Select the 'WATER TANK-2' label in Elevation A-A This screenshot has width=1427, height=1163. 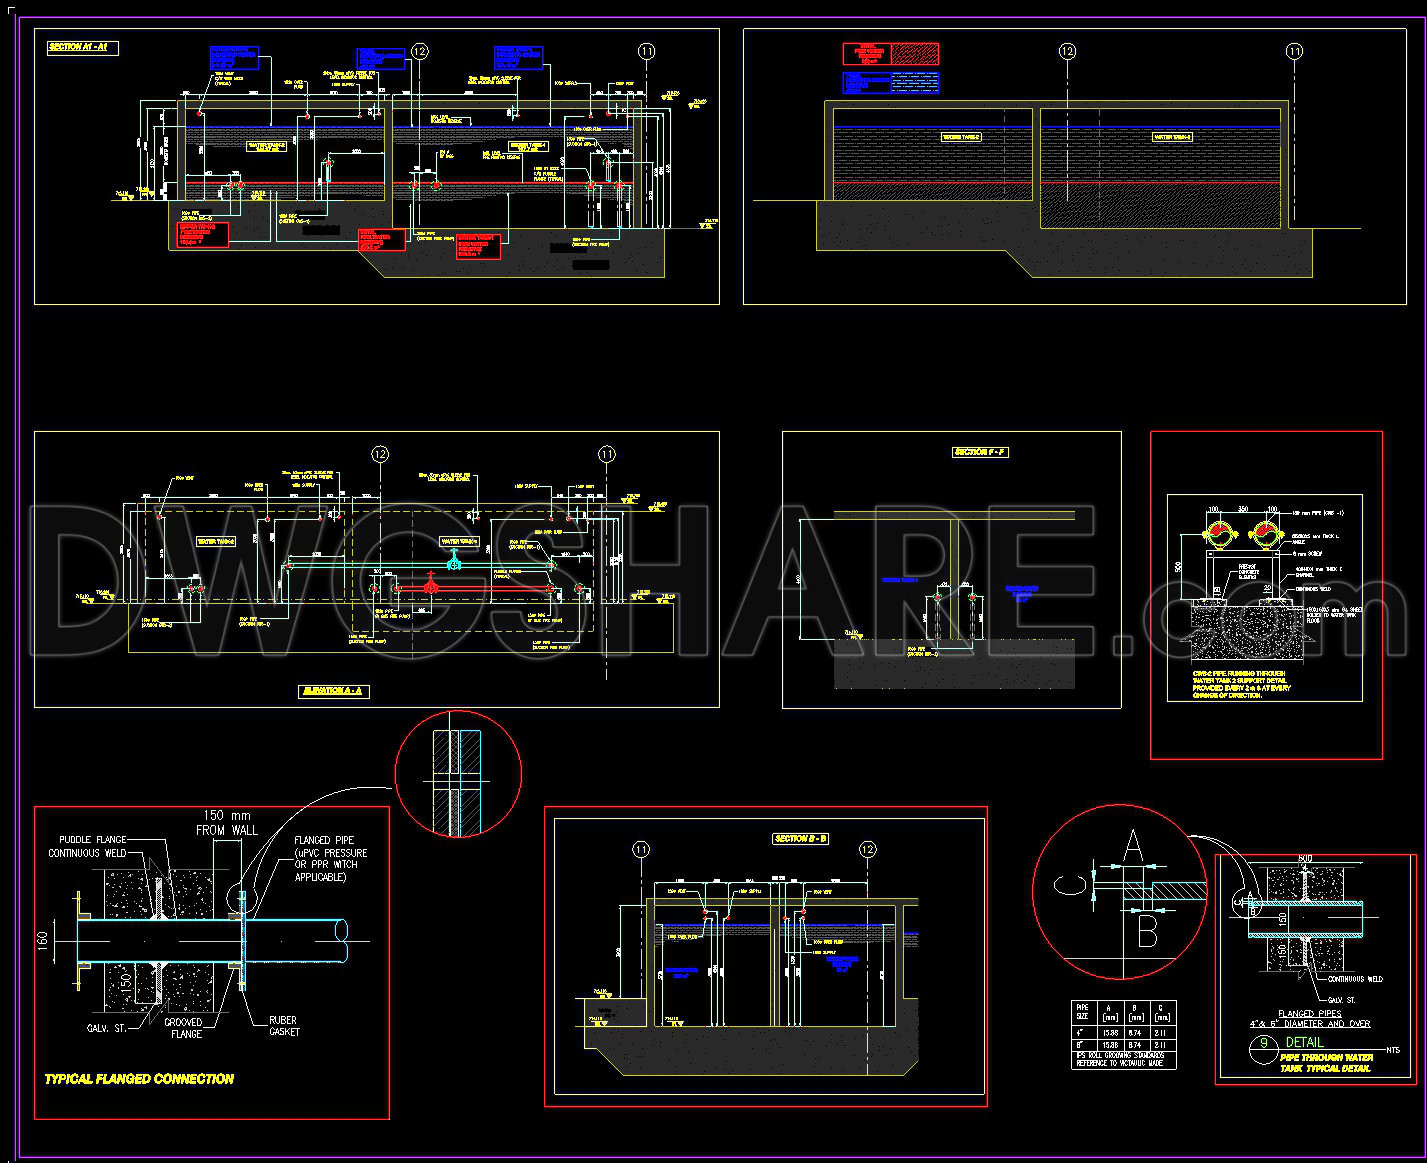point(216,541)
